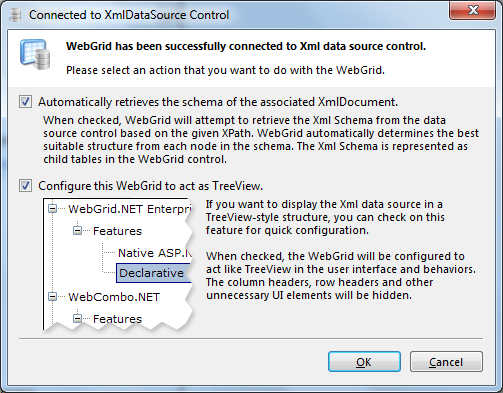Select the Native ASP tree item
Image resolution: width=503 pixels, height=393 pixels.
pyautogui.click(x=155, y=253)
